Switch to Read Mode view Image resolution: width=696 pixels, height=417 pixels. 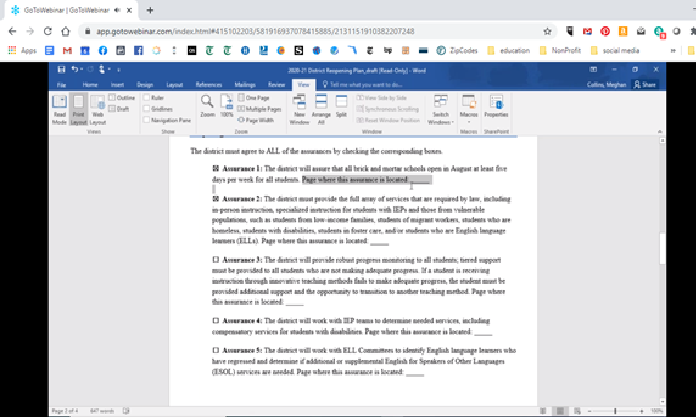59,110
